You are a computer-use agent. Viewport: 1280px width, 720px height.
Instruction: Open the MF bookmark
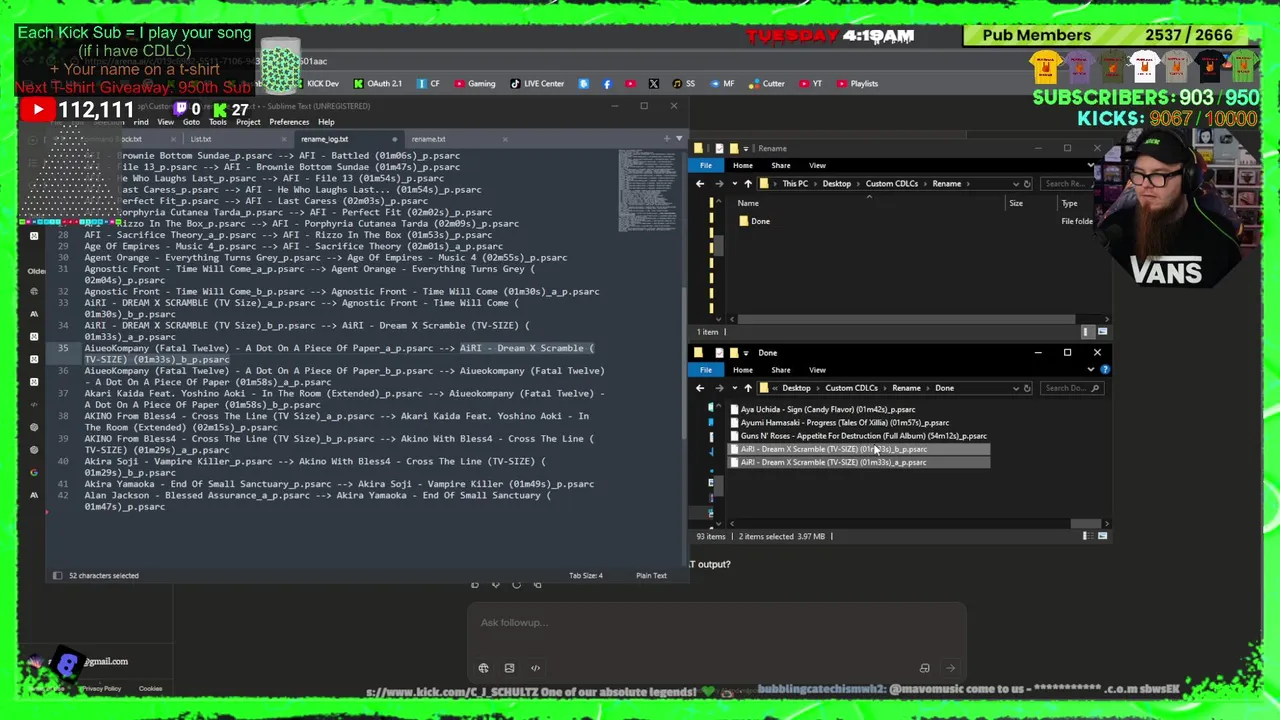point(722,84)
